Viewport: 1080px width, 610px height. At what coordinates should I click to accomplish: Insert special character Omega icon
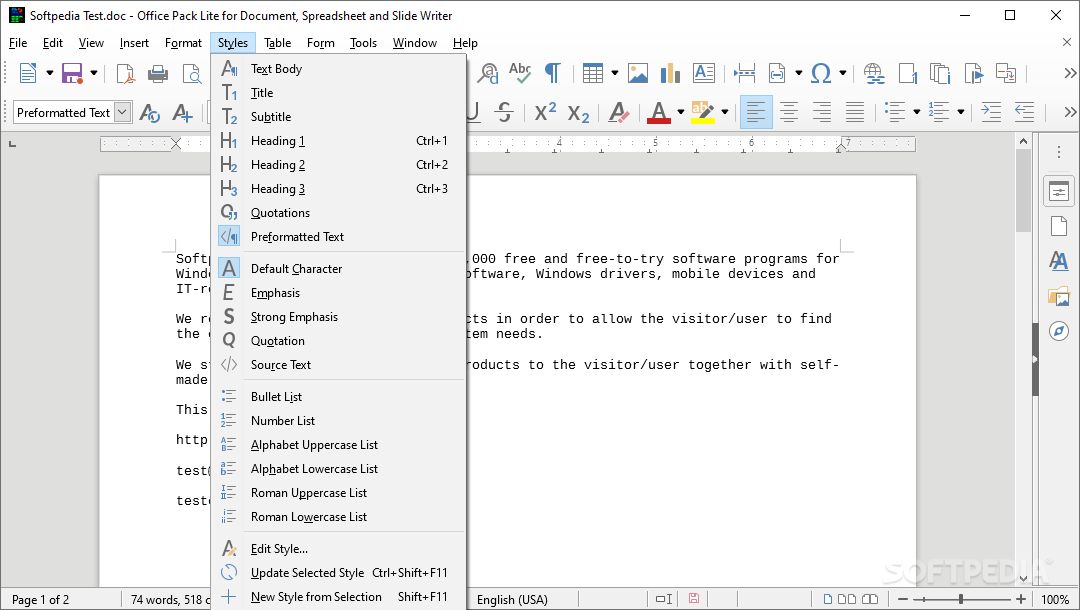(821, 73)
